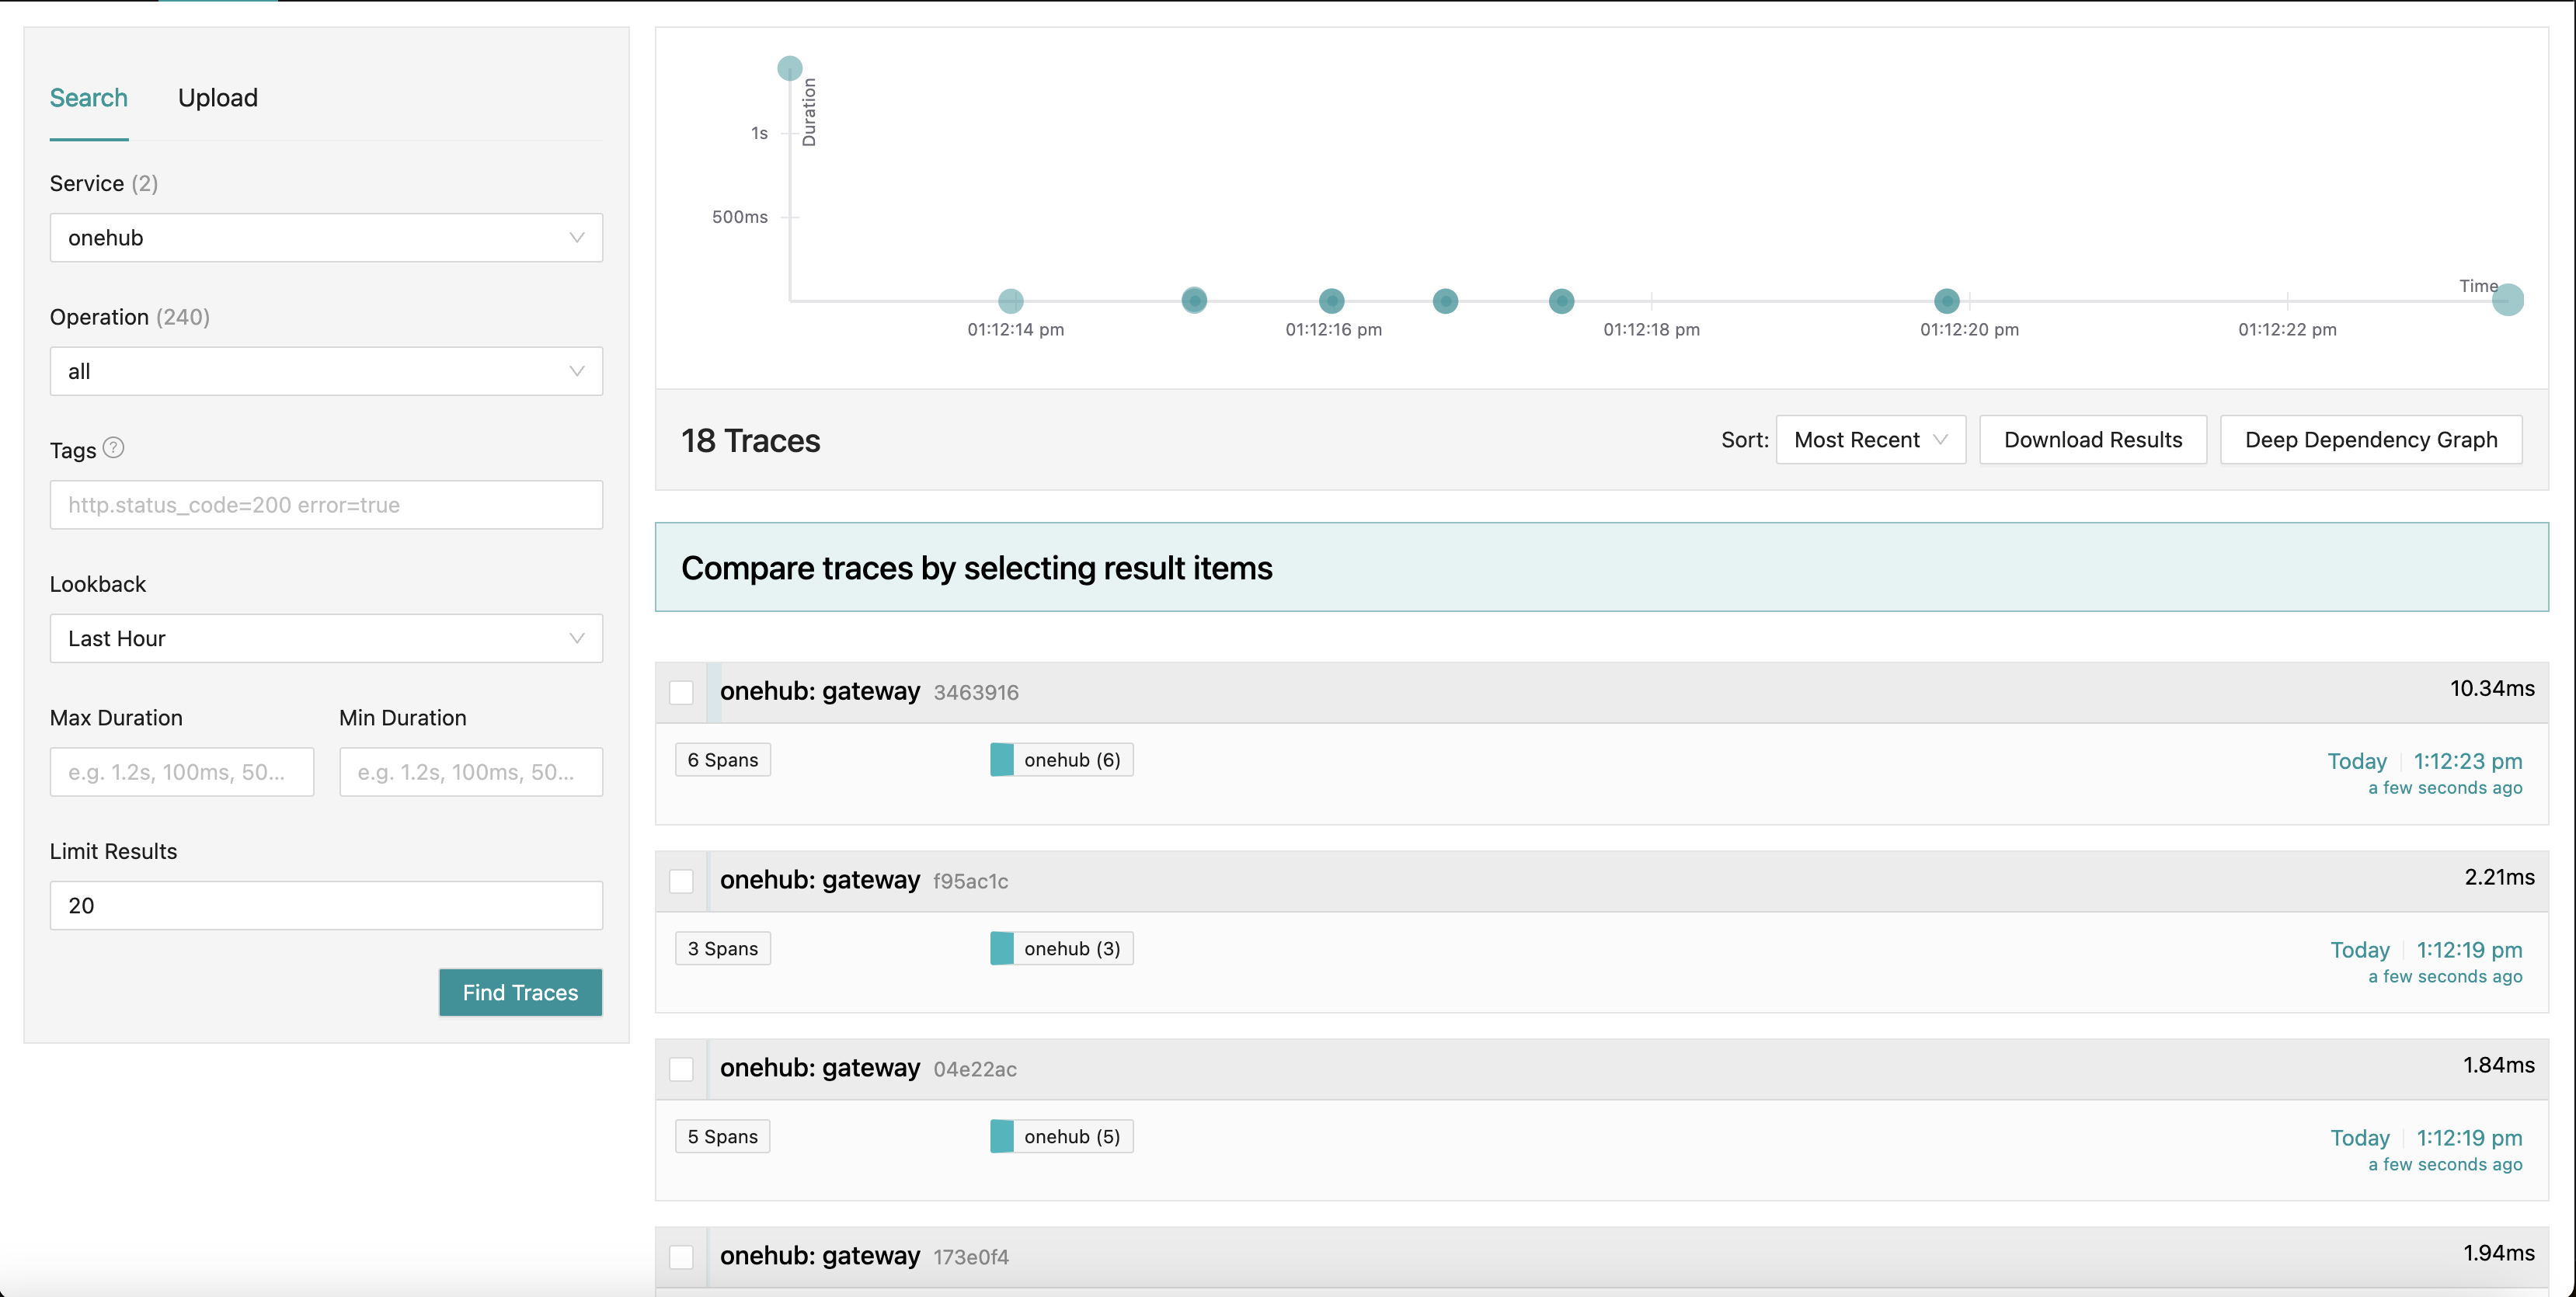This screenshot has height=1297, width=2576.
Task: Click the Find Traces button
Action: click(x=520, y=992)
